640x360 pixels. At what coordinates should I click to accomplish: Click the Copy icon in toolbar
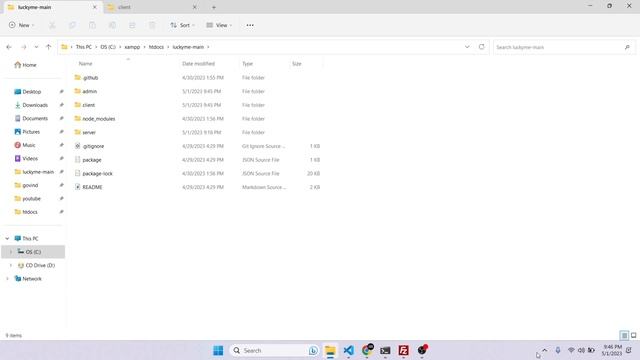tap(72, 25)
